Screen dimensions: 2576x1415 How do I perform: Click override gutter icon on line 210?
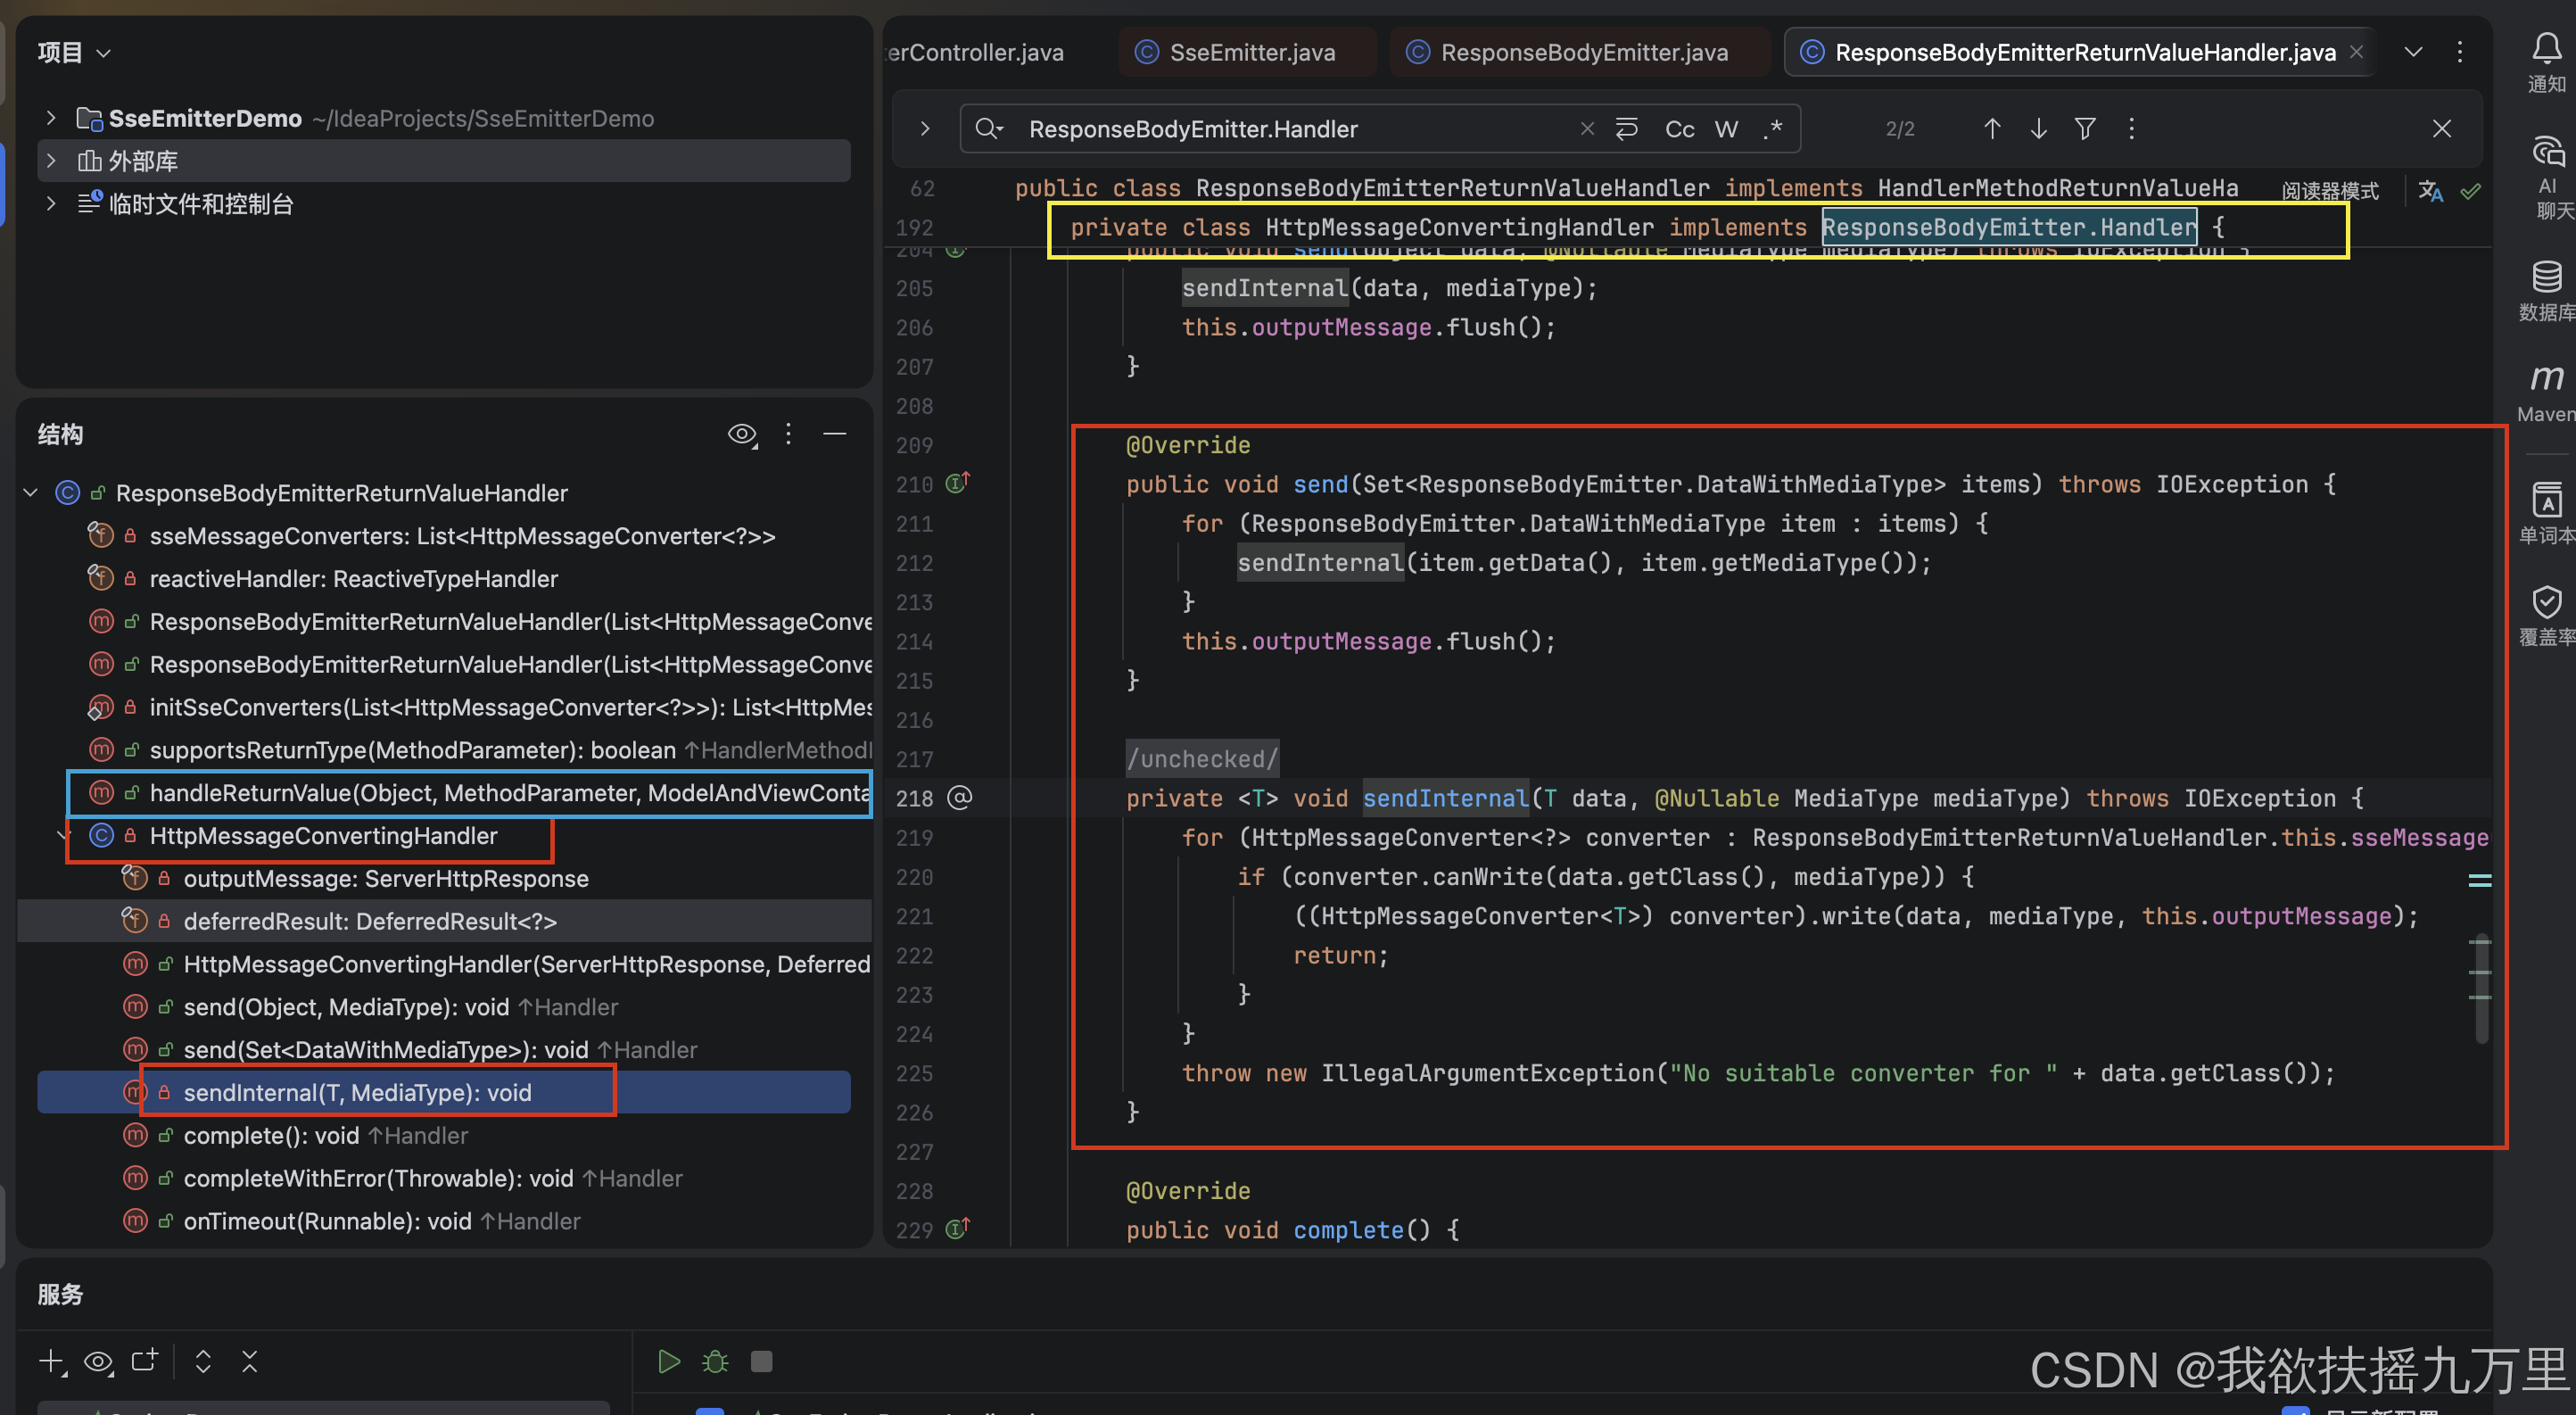click(958, 484)
